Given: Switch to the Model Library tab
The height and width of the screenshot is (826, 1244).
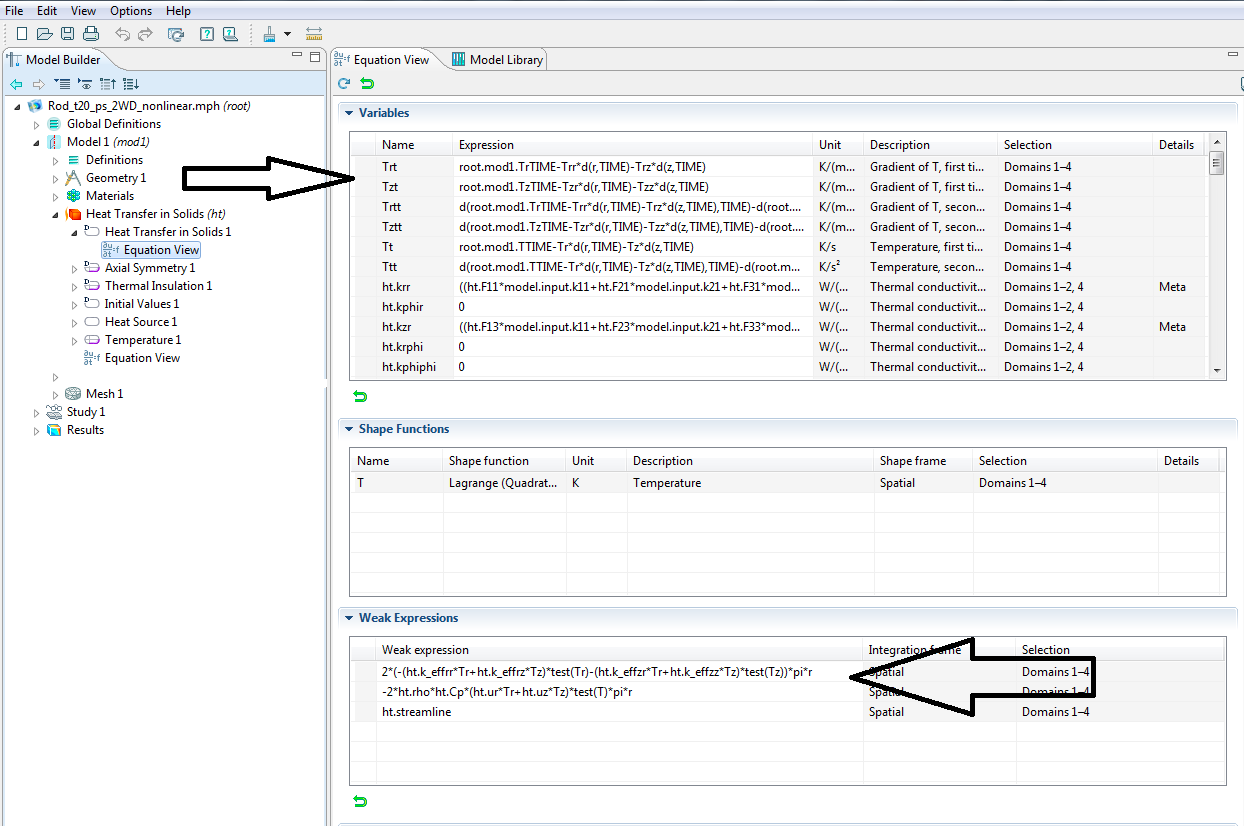Looking at the screenshot, I should click(497, 60).
